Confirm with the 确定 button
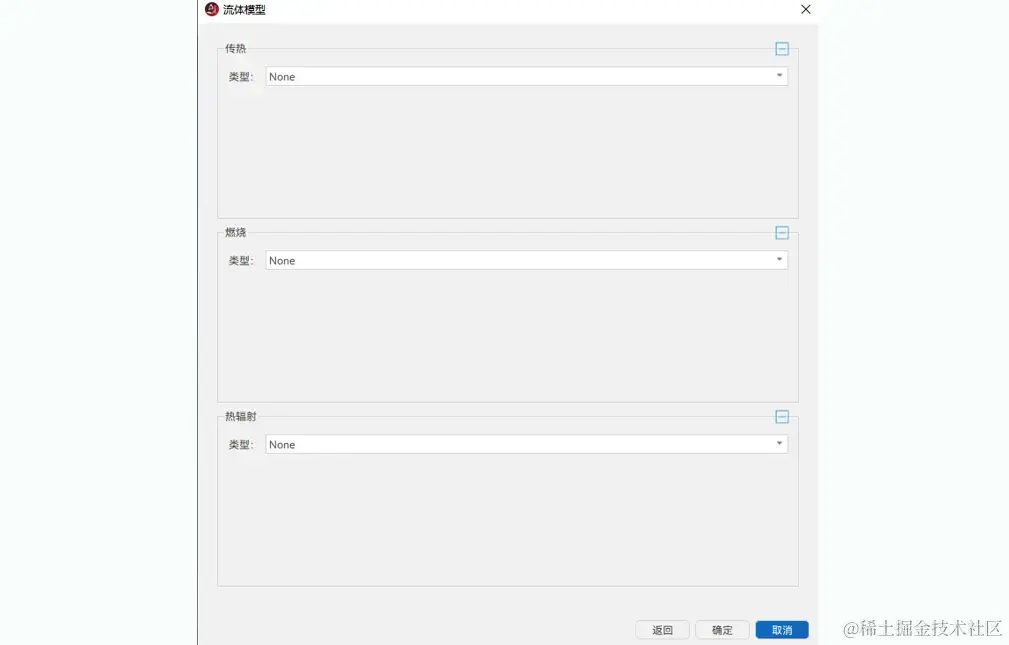The image size is (1009, 645). coord(722,630)
